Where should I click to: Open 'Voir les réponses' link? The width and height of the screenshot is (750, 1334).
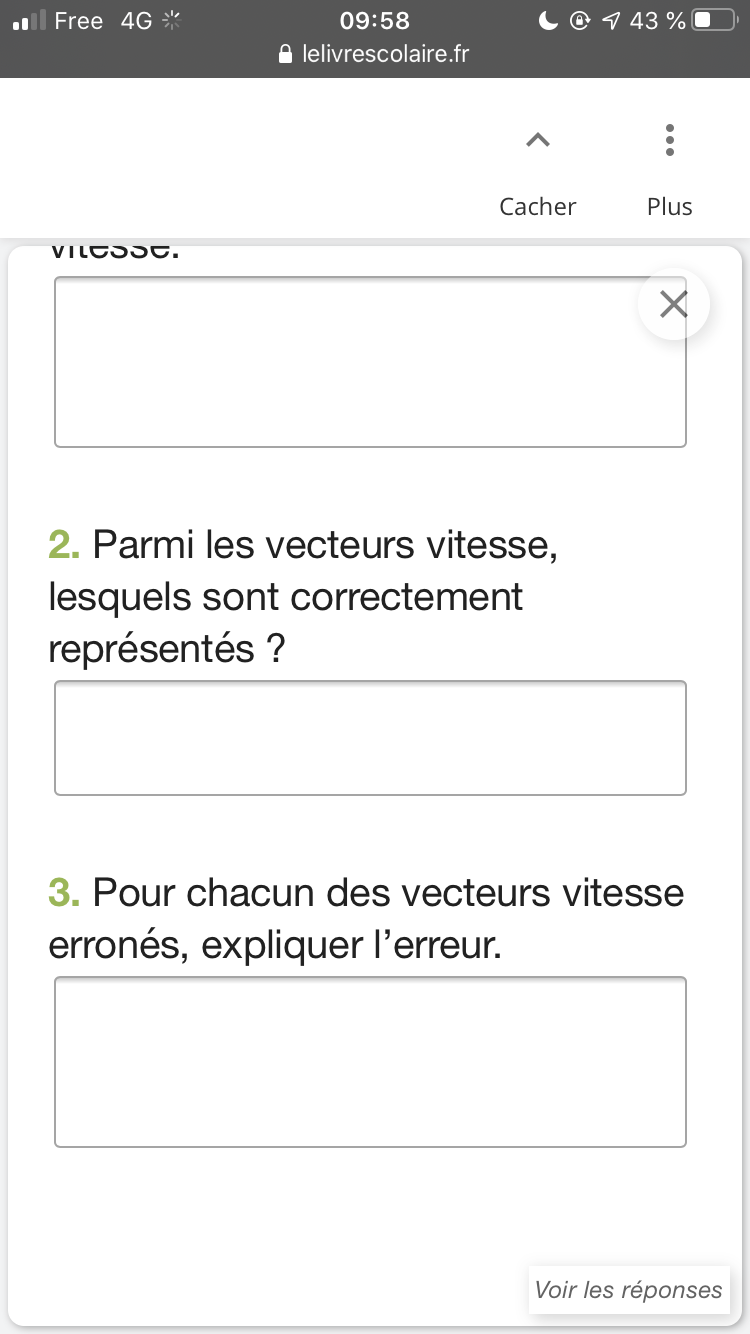click(628, 1290)
